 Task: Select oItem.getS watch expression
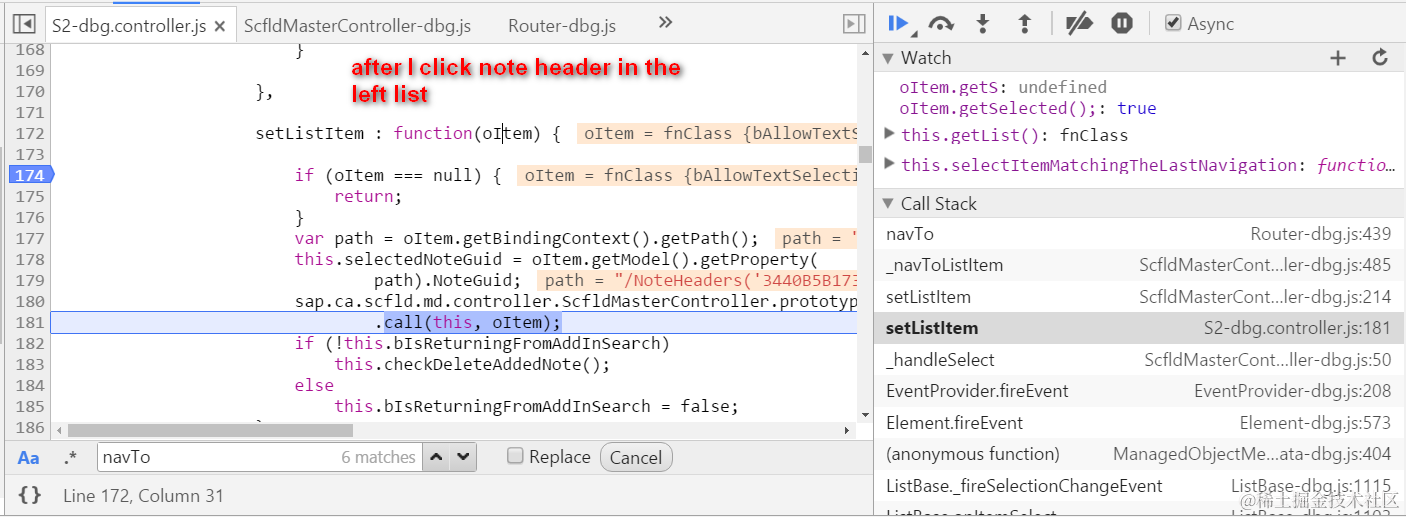tap(1003, 87)
